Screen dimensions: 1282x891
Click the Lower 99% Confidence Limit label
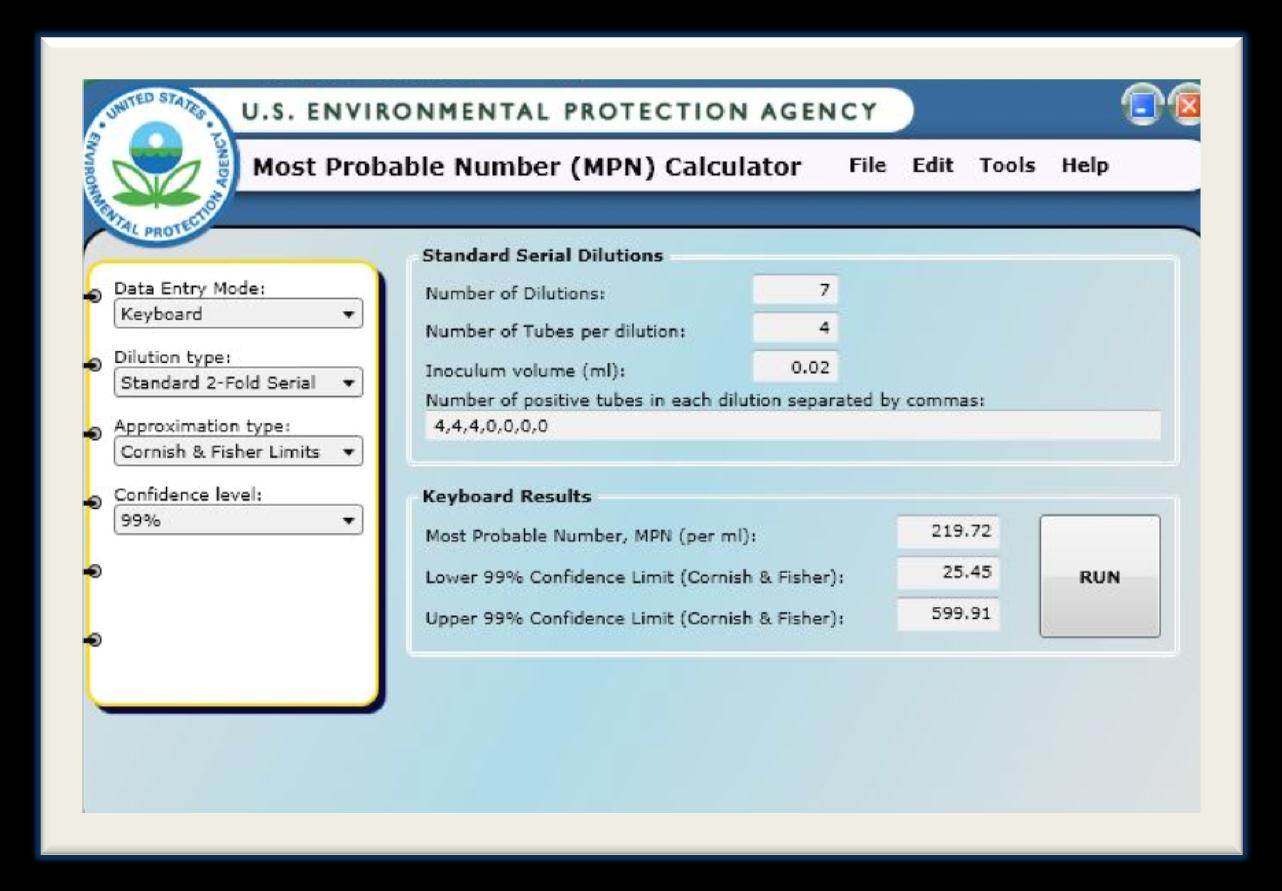pyautogui.click(x=635, y=576)
